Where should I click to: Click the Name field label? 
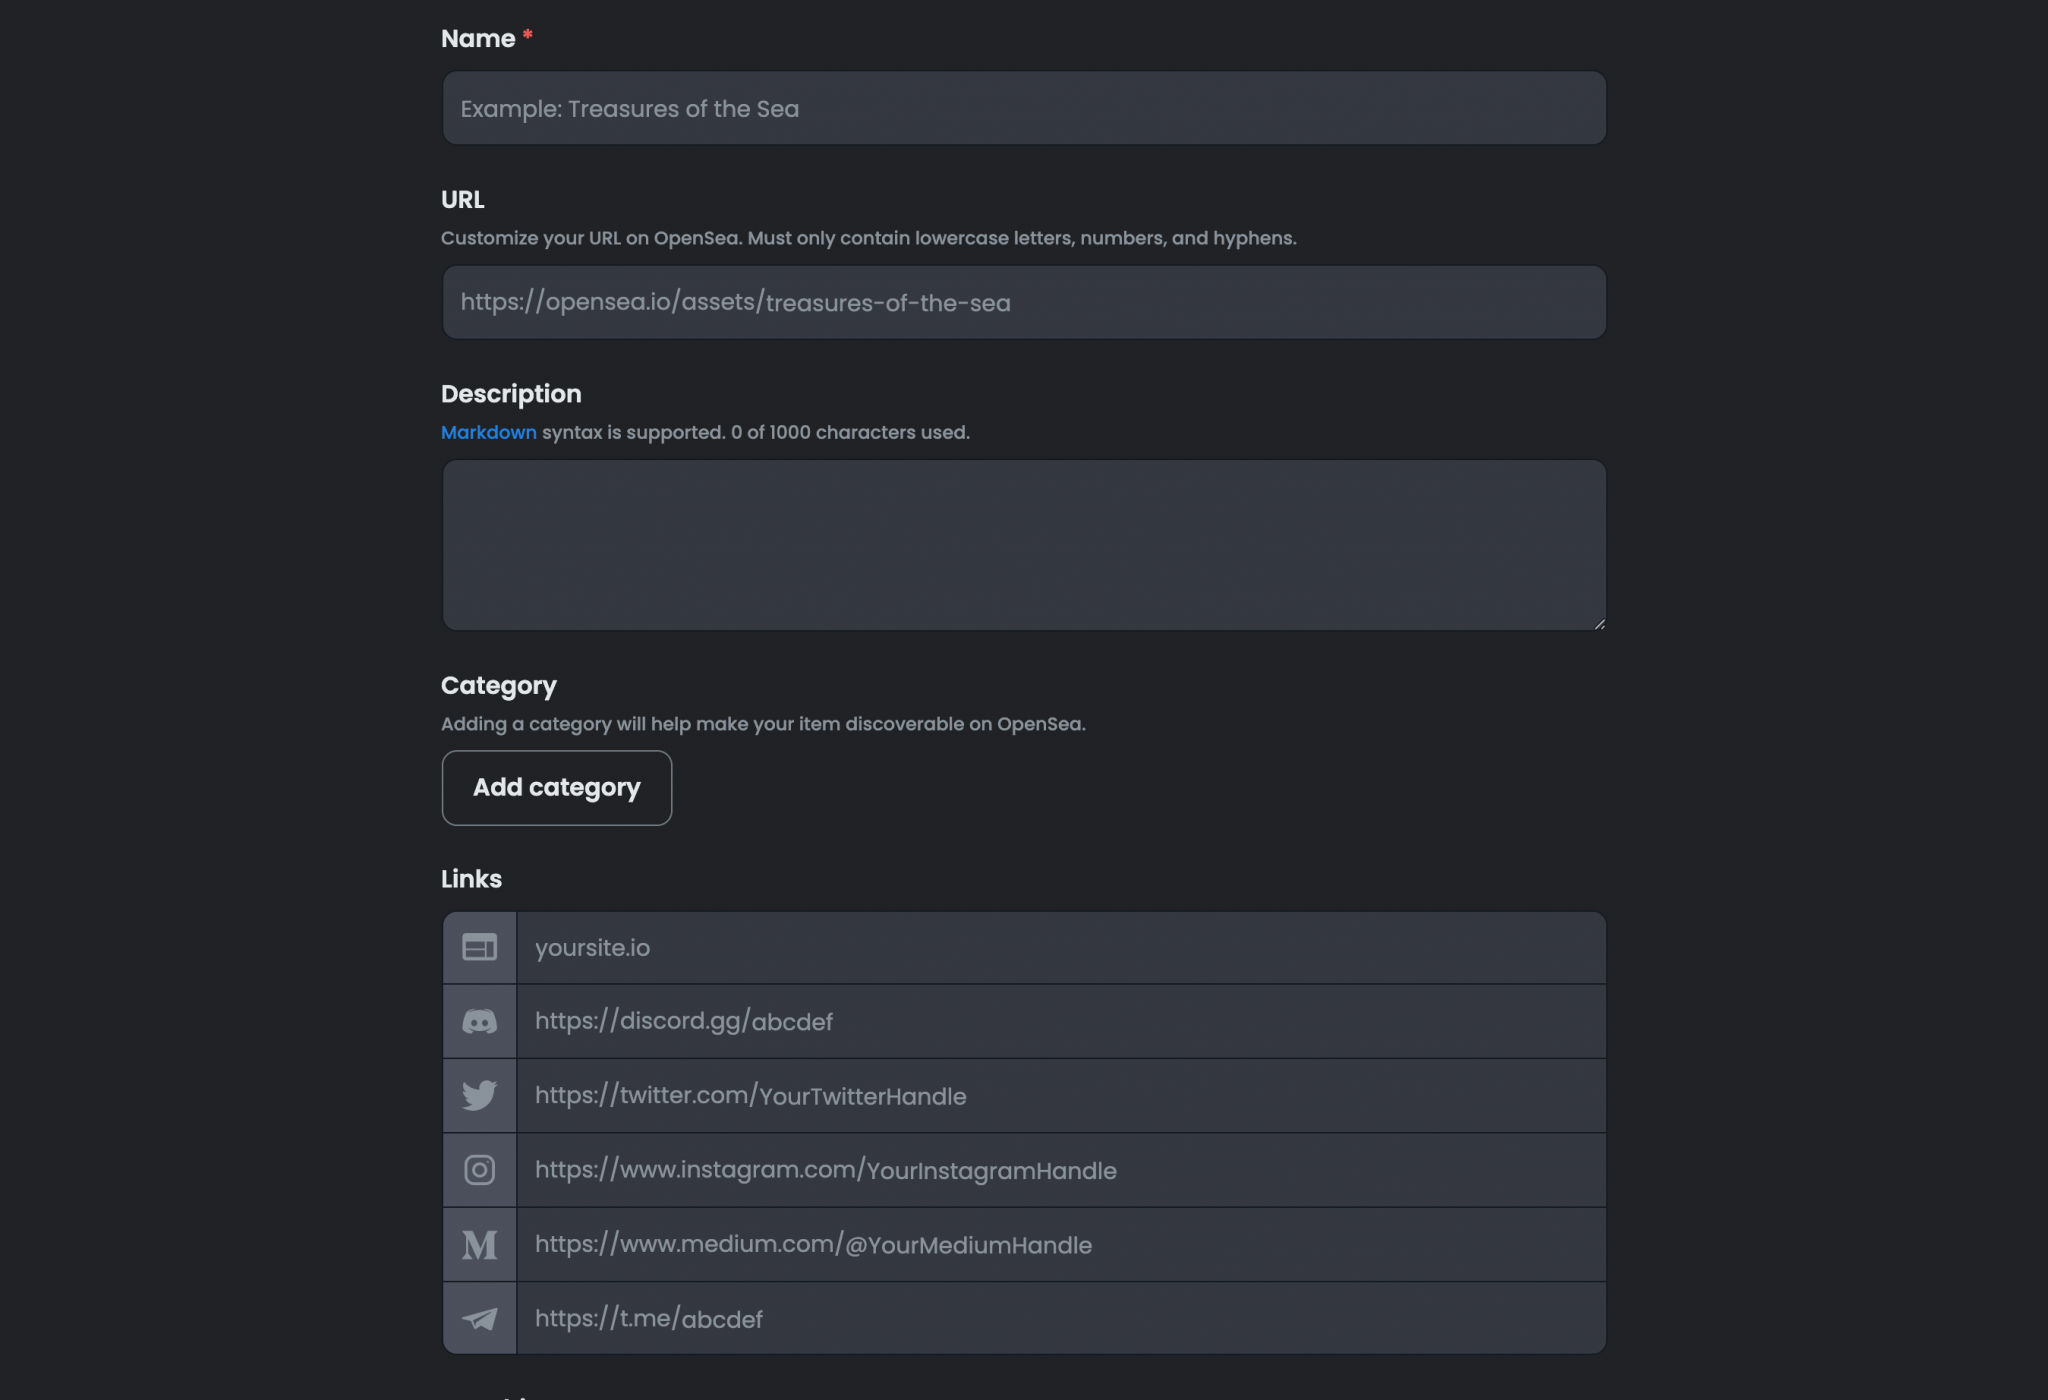pos(478,38)
